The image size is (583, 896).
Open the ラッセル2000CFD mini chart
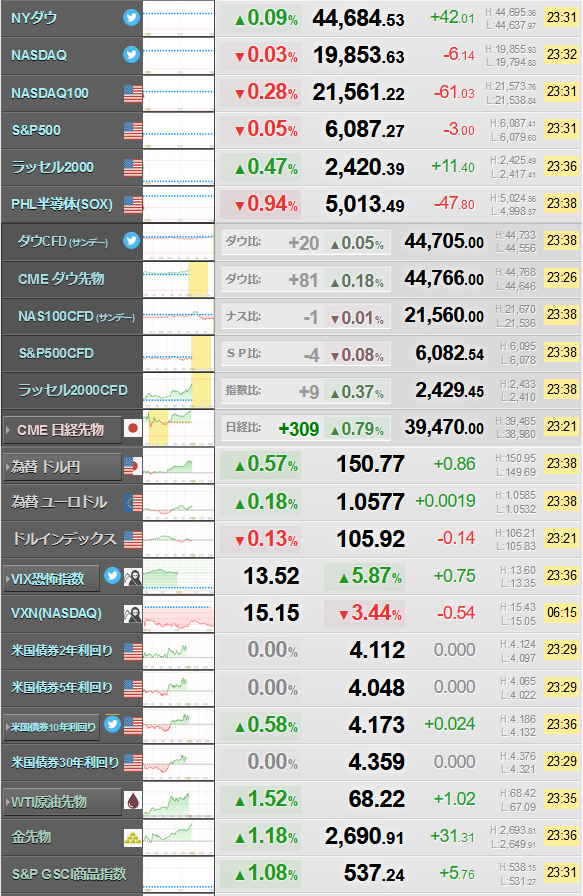tap(178, 390)
